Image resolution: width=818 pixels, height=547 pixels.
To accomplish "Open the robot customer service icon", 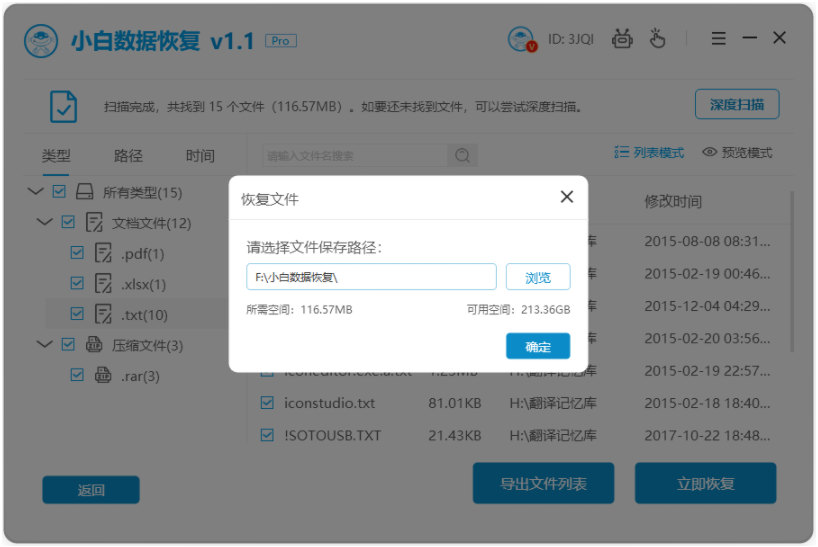I will pos(622,39).
